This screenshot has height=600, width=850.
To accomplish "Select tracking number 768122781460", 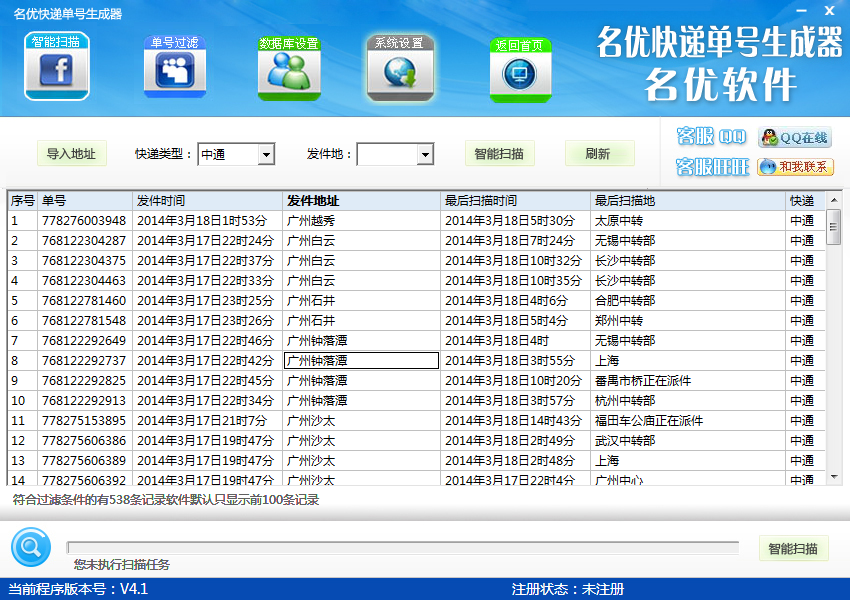I will tap(84, 301).
